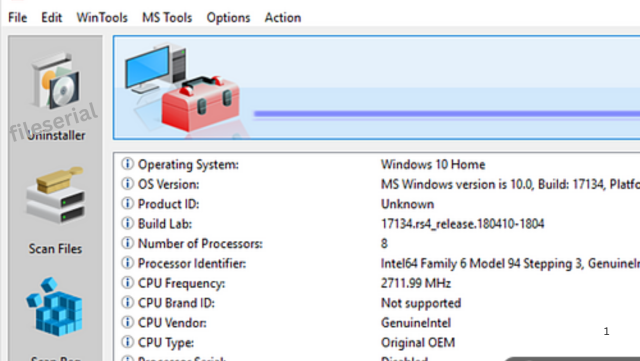Open the MS Tools menu
640x361 pixels.
click(x=167, y=18)
